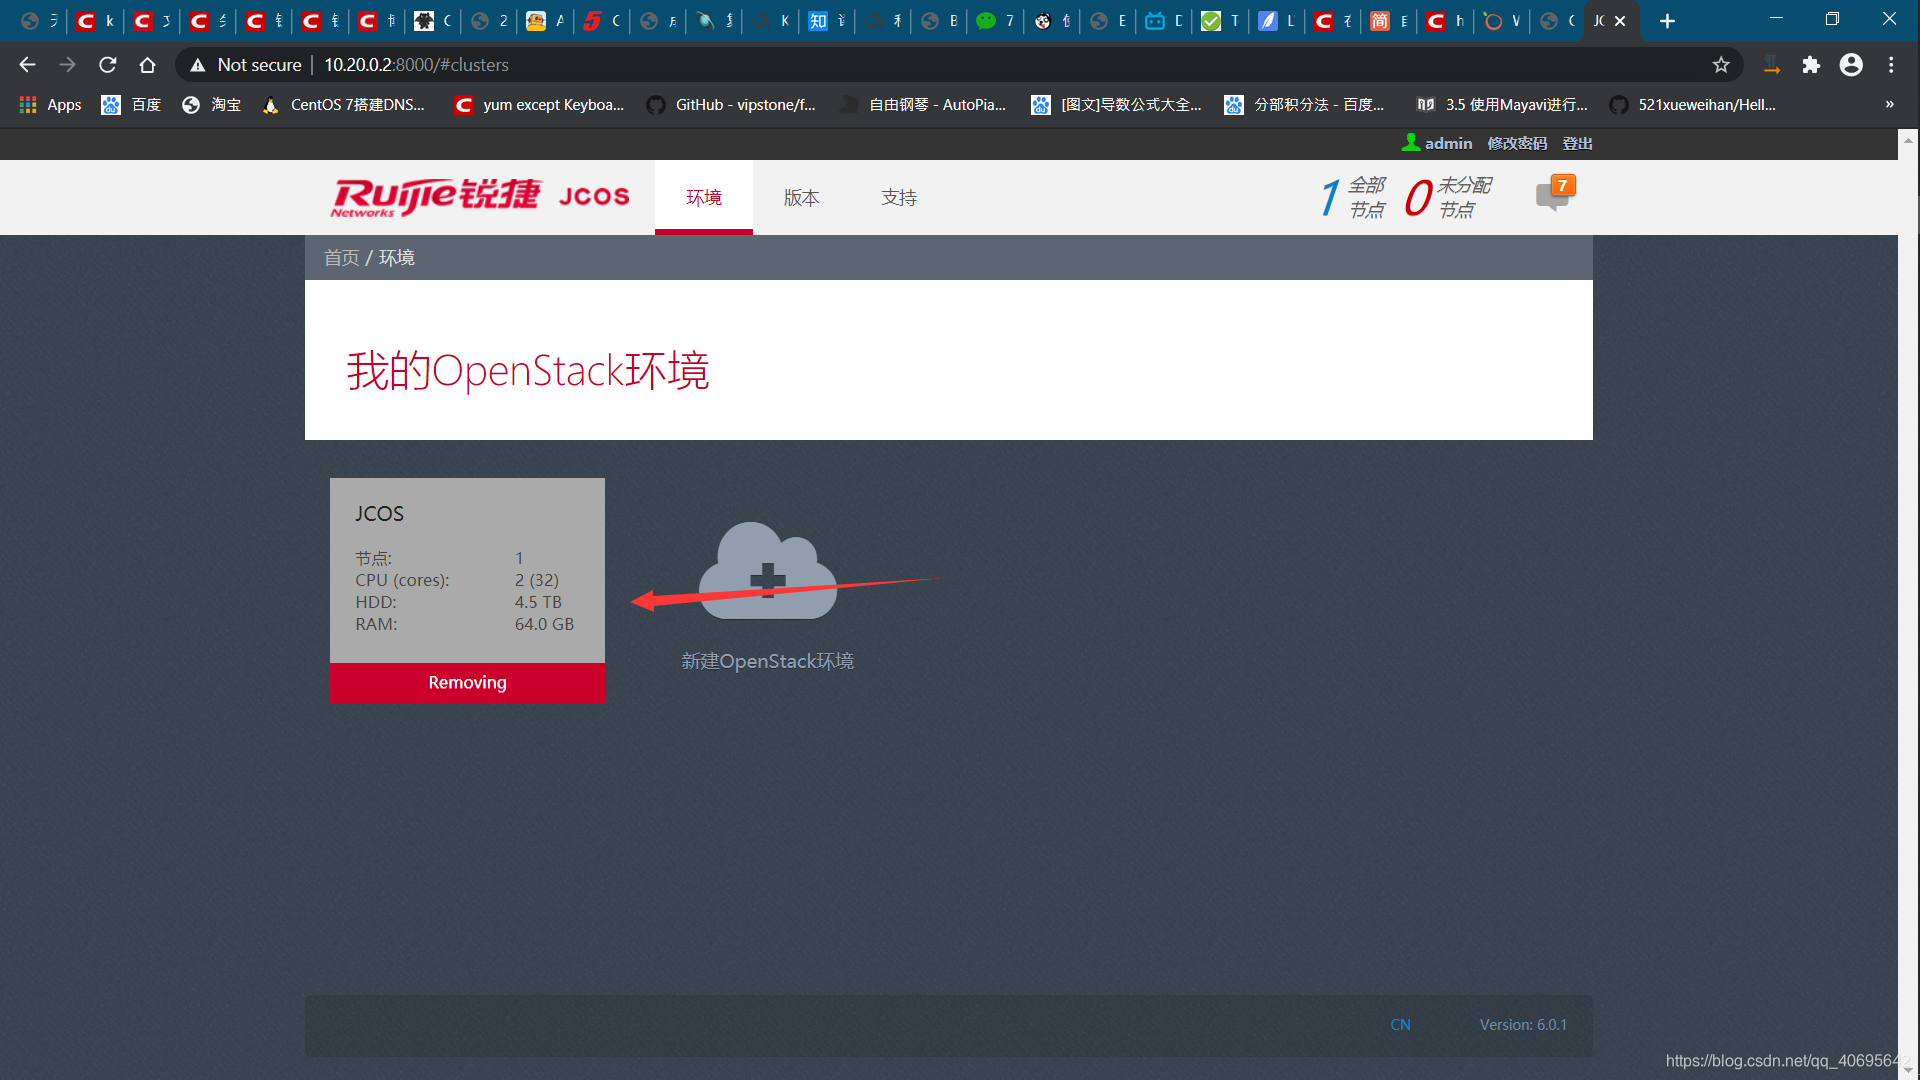Open Chrome three-dot menu

pos(1891,65)
